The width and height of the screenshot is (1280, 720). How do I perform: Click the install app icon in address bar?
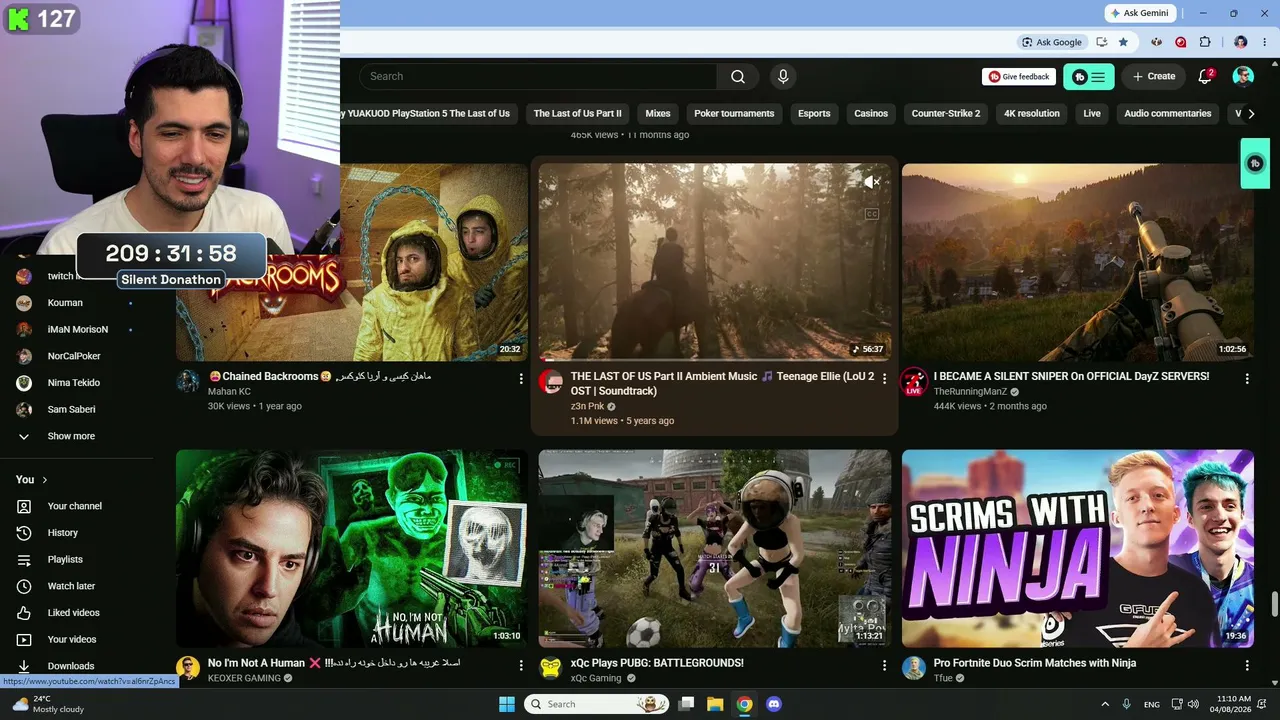(1101, 42)
